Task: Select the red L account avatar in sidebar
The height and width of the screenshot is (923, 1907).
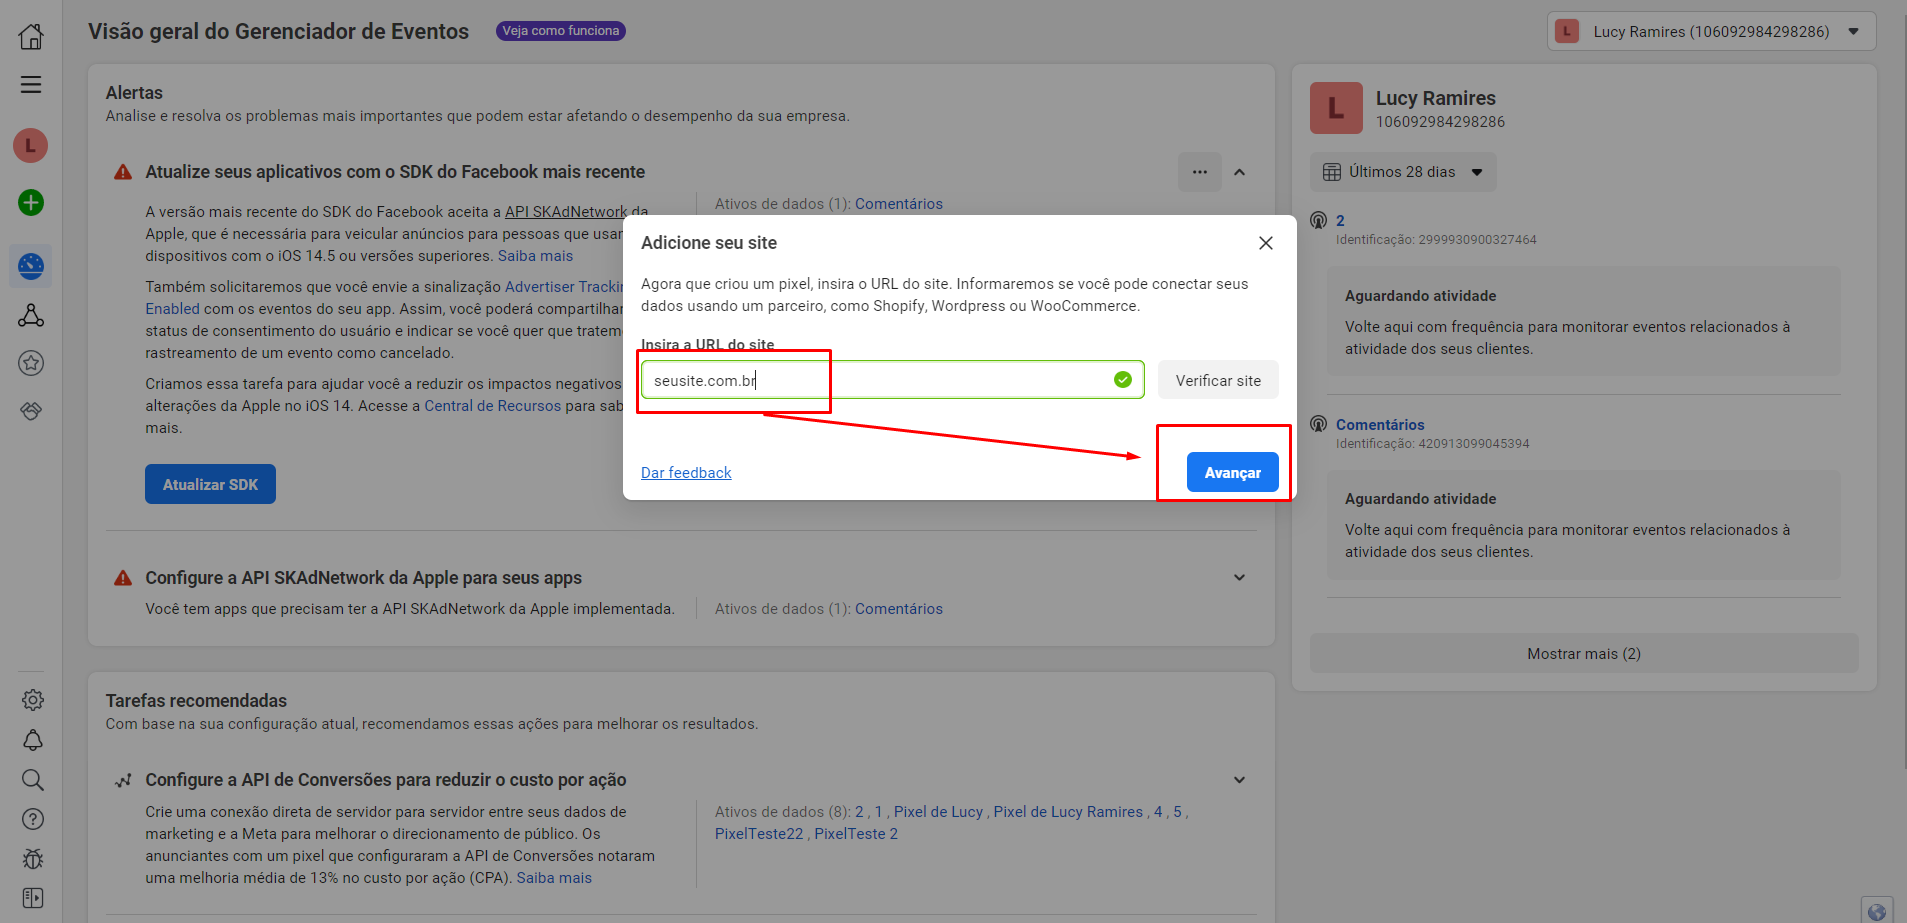Action: (31, 146)
